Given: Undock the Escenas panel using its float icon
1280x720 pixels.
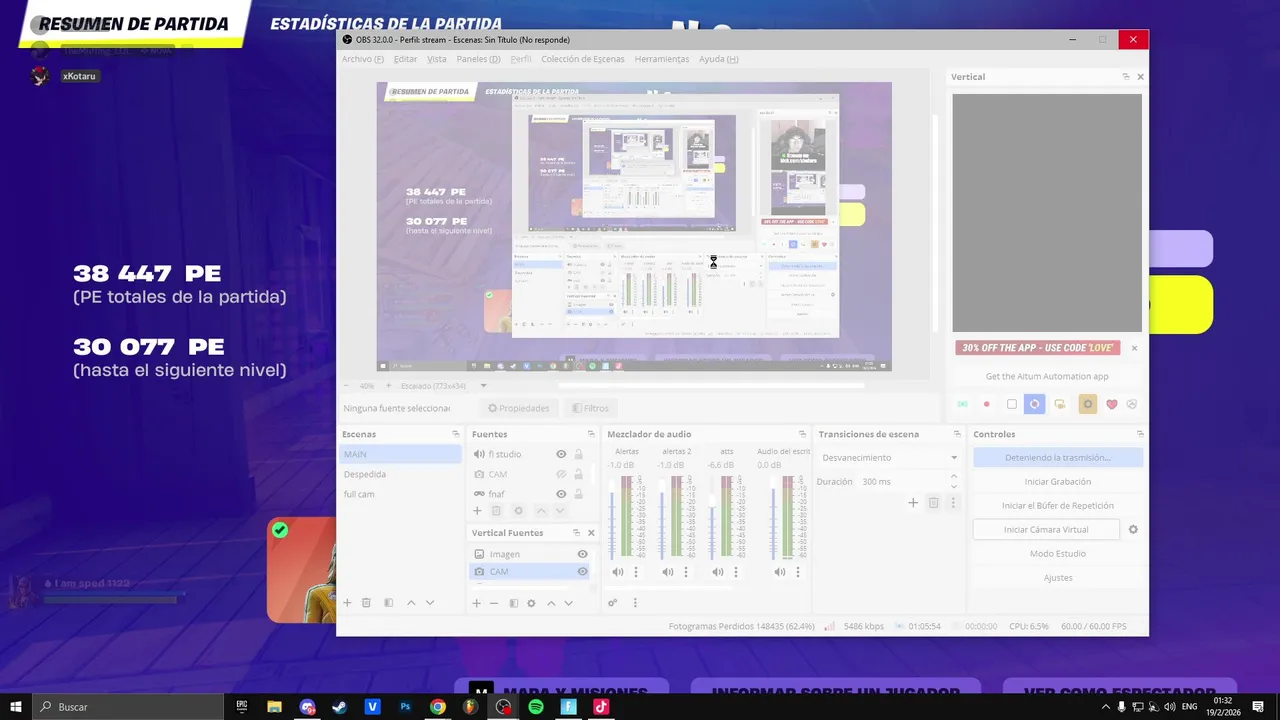Looking at the screenshot, I should pyautogui.click(x=455, y=434).
